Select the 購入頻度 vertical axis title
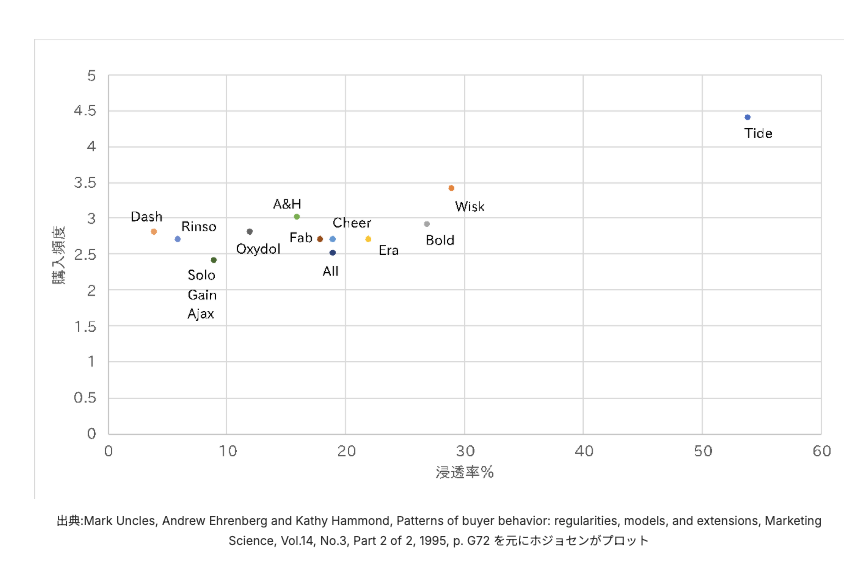 tap(60, 255)
